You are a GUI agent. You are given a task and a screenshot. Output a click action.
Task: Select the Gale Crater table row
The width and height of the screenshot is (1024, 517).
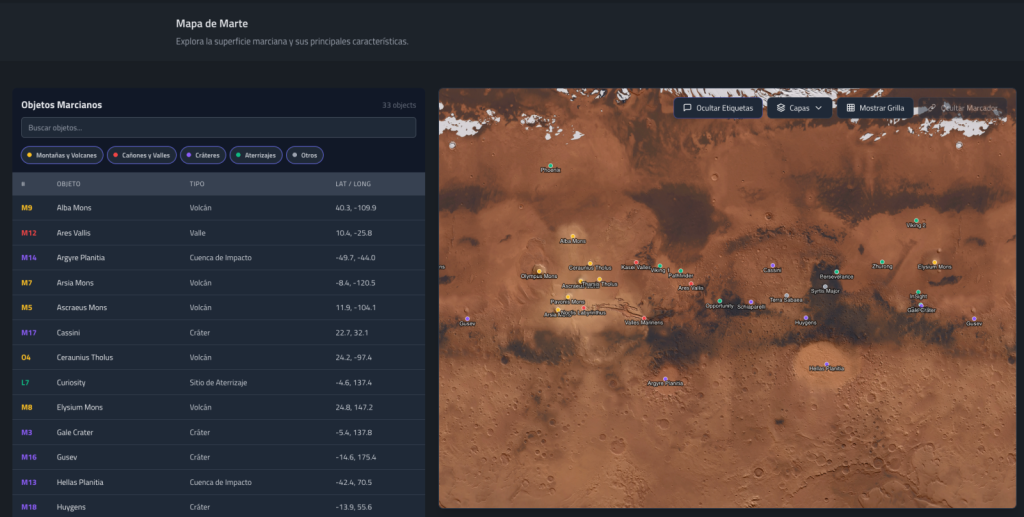tap(218, 432)
